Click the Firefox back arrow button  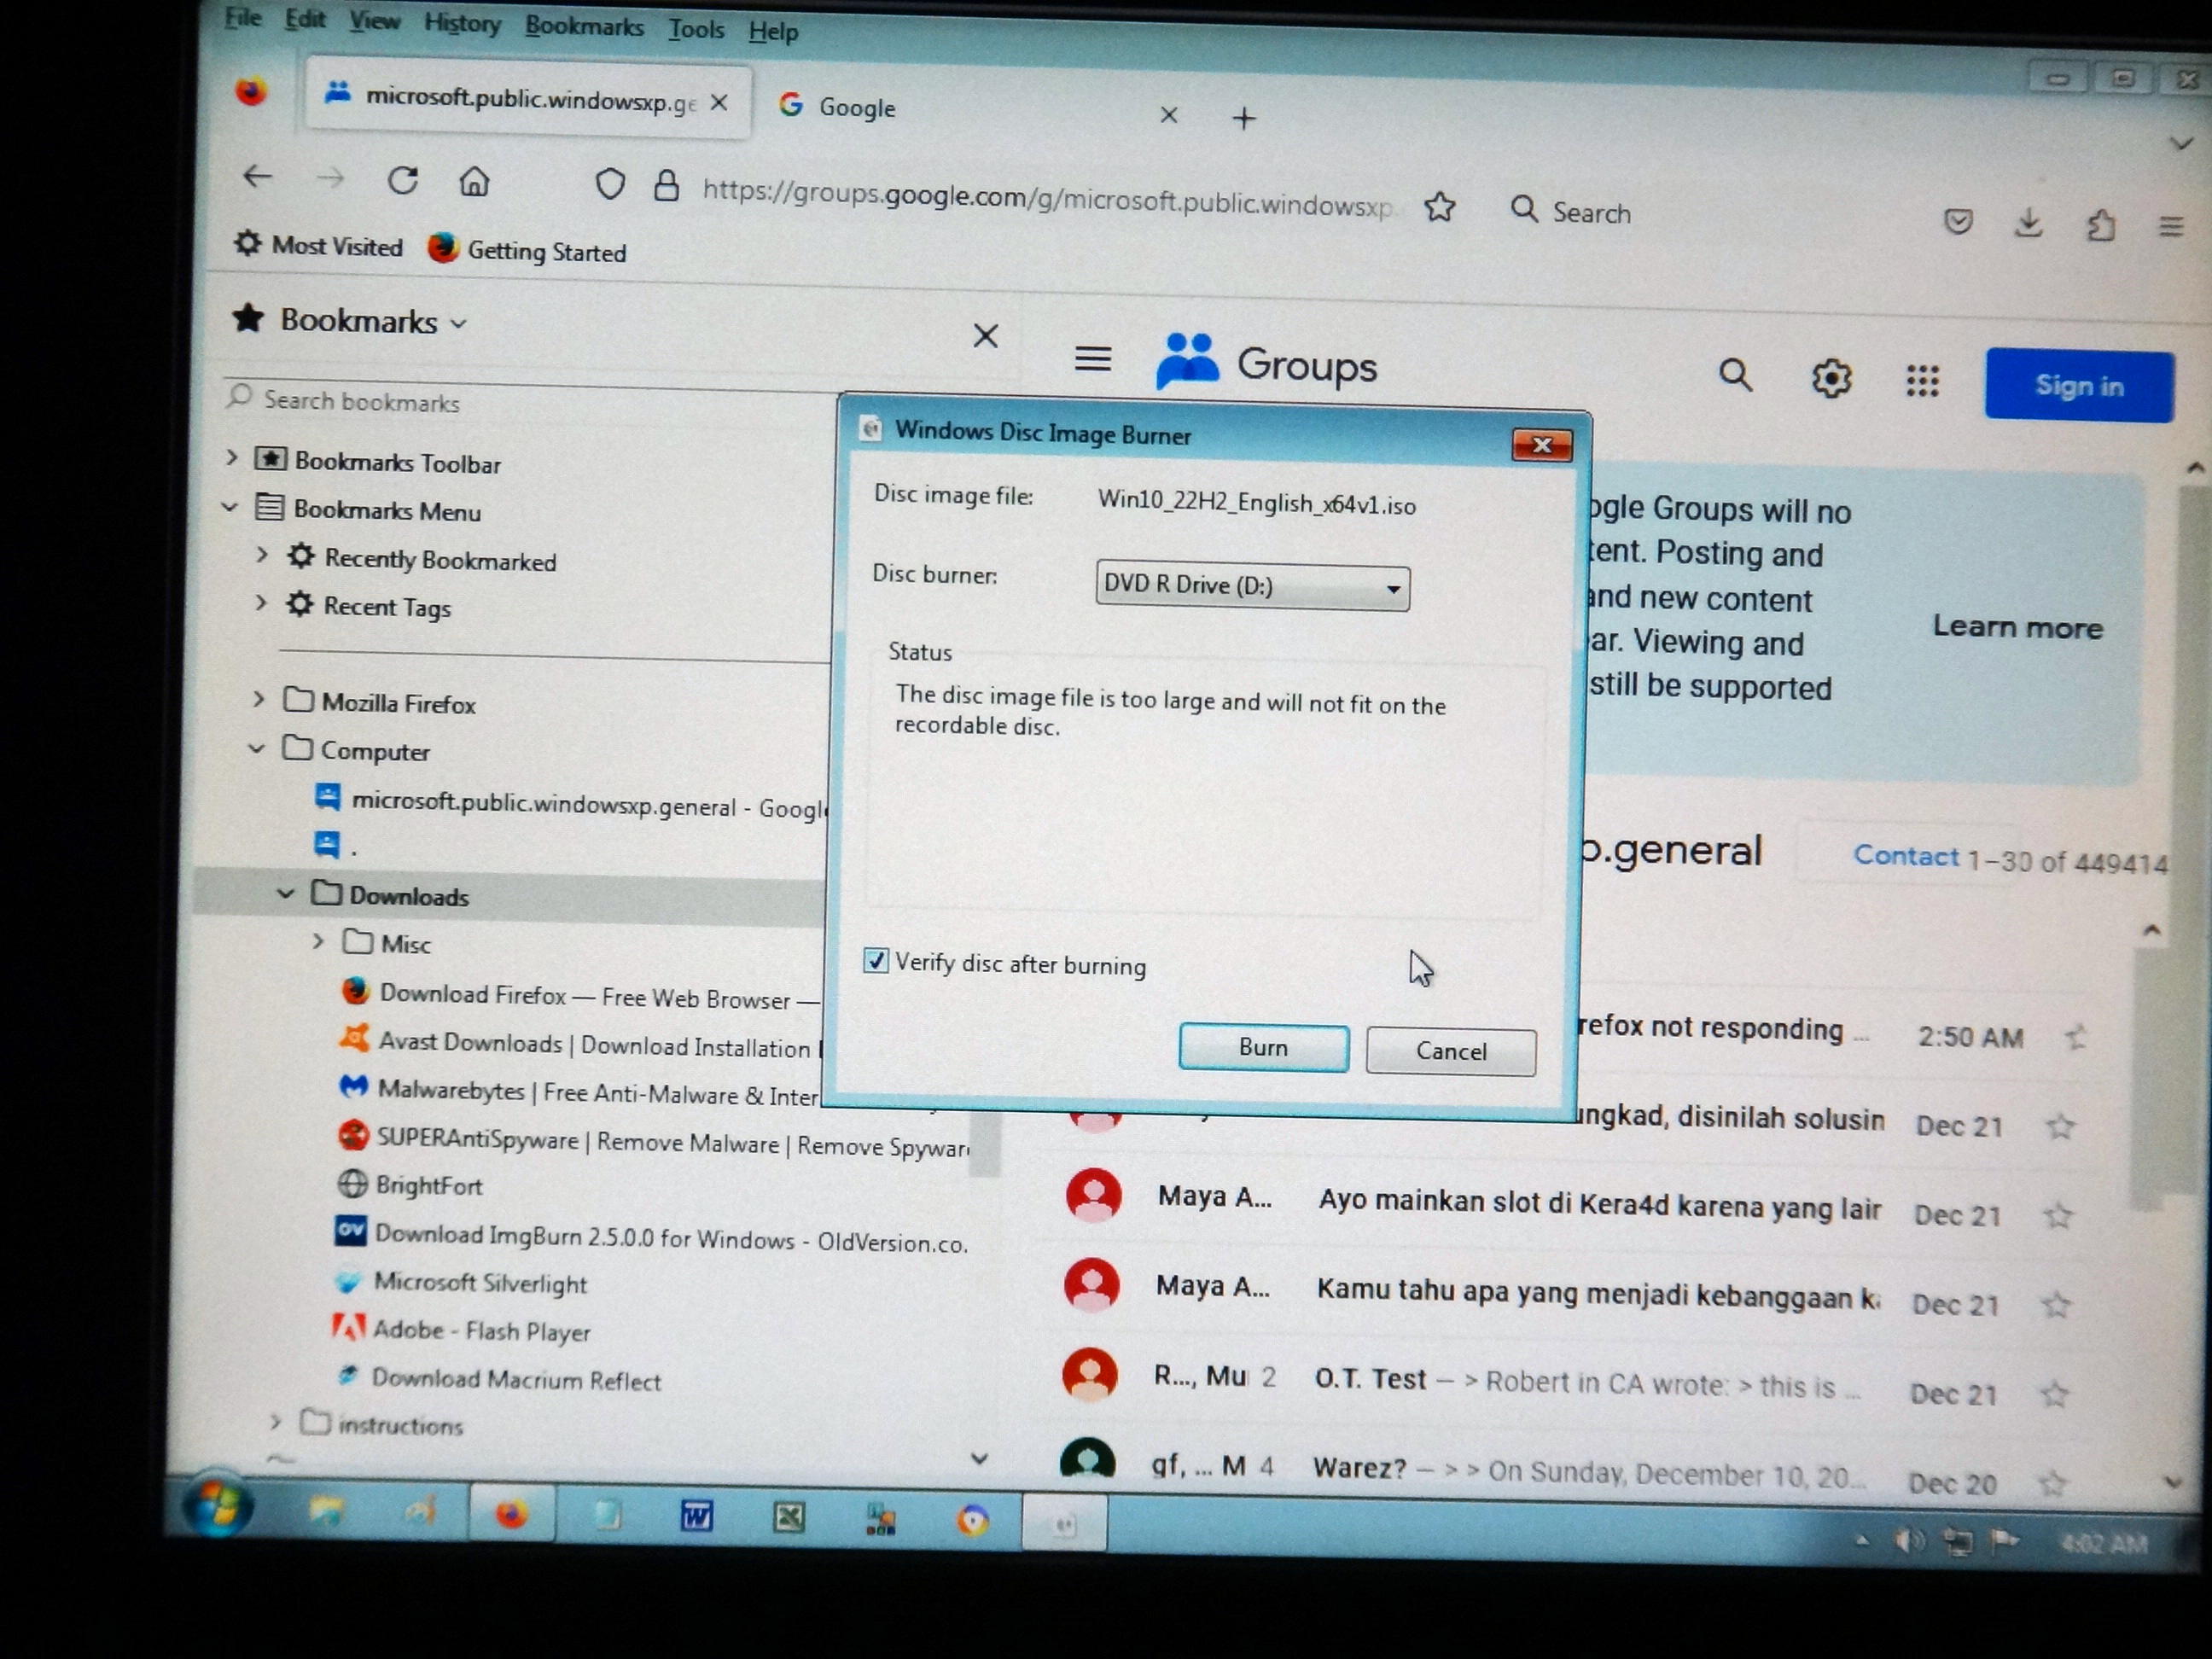tap(258, 177)
